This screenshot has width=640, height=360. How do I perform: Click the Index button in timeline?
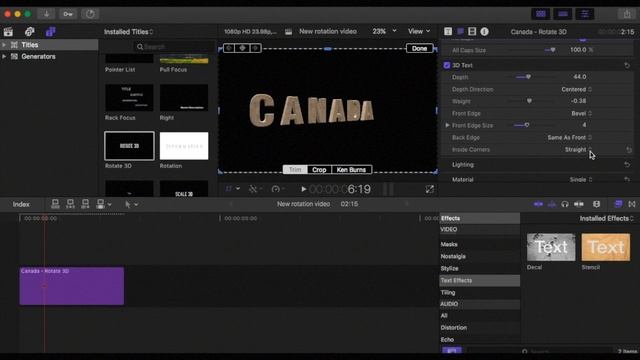pyautogui.click(x=21, y=204)
